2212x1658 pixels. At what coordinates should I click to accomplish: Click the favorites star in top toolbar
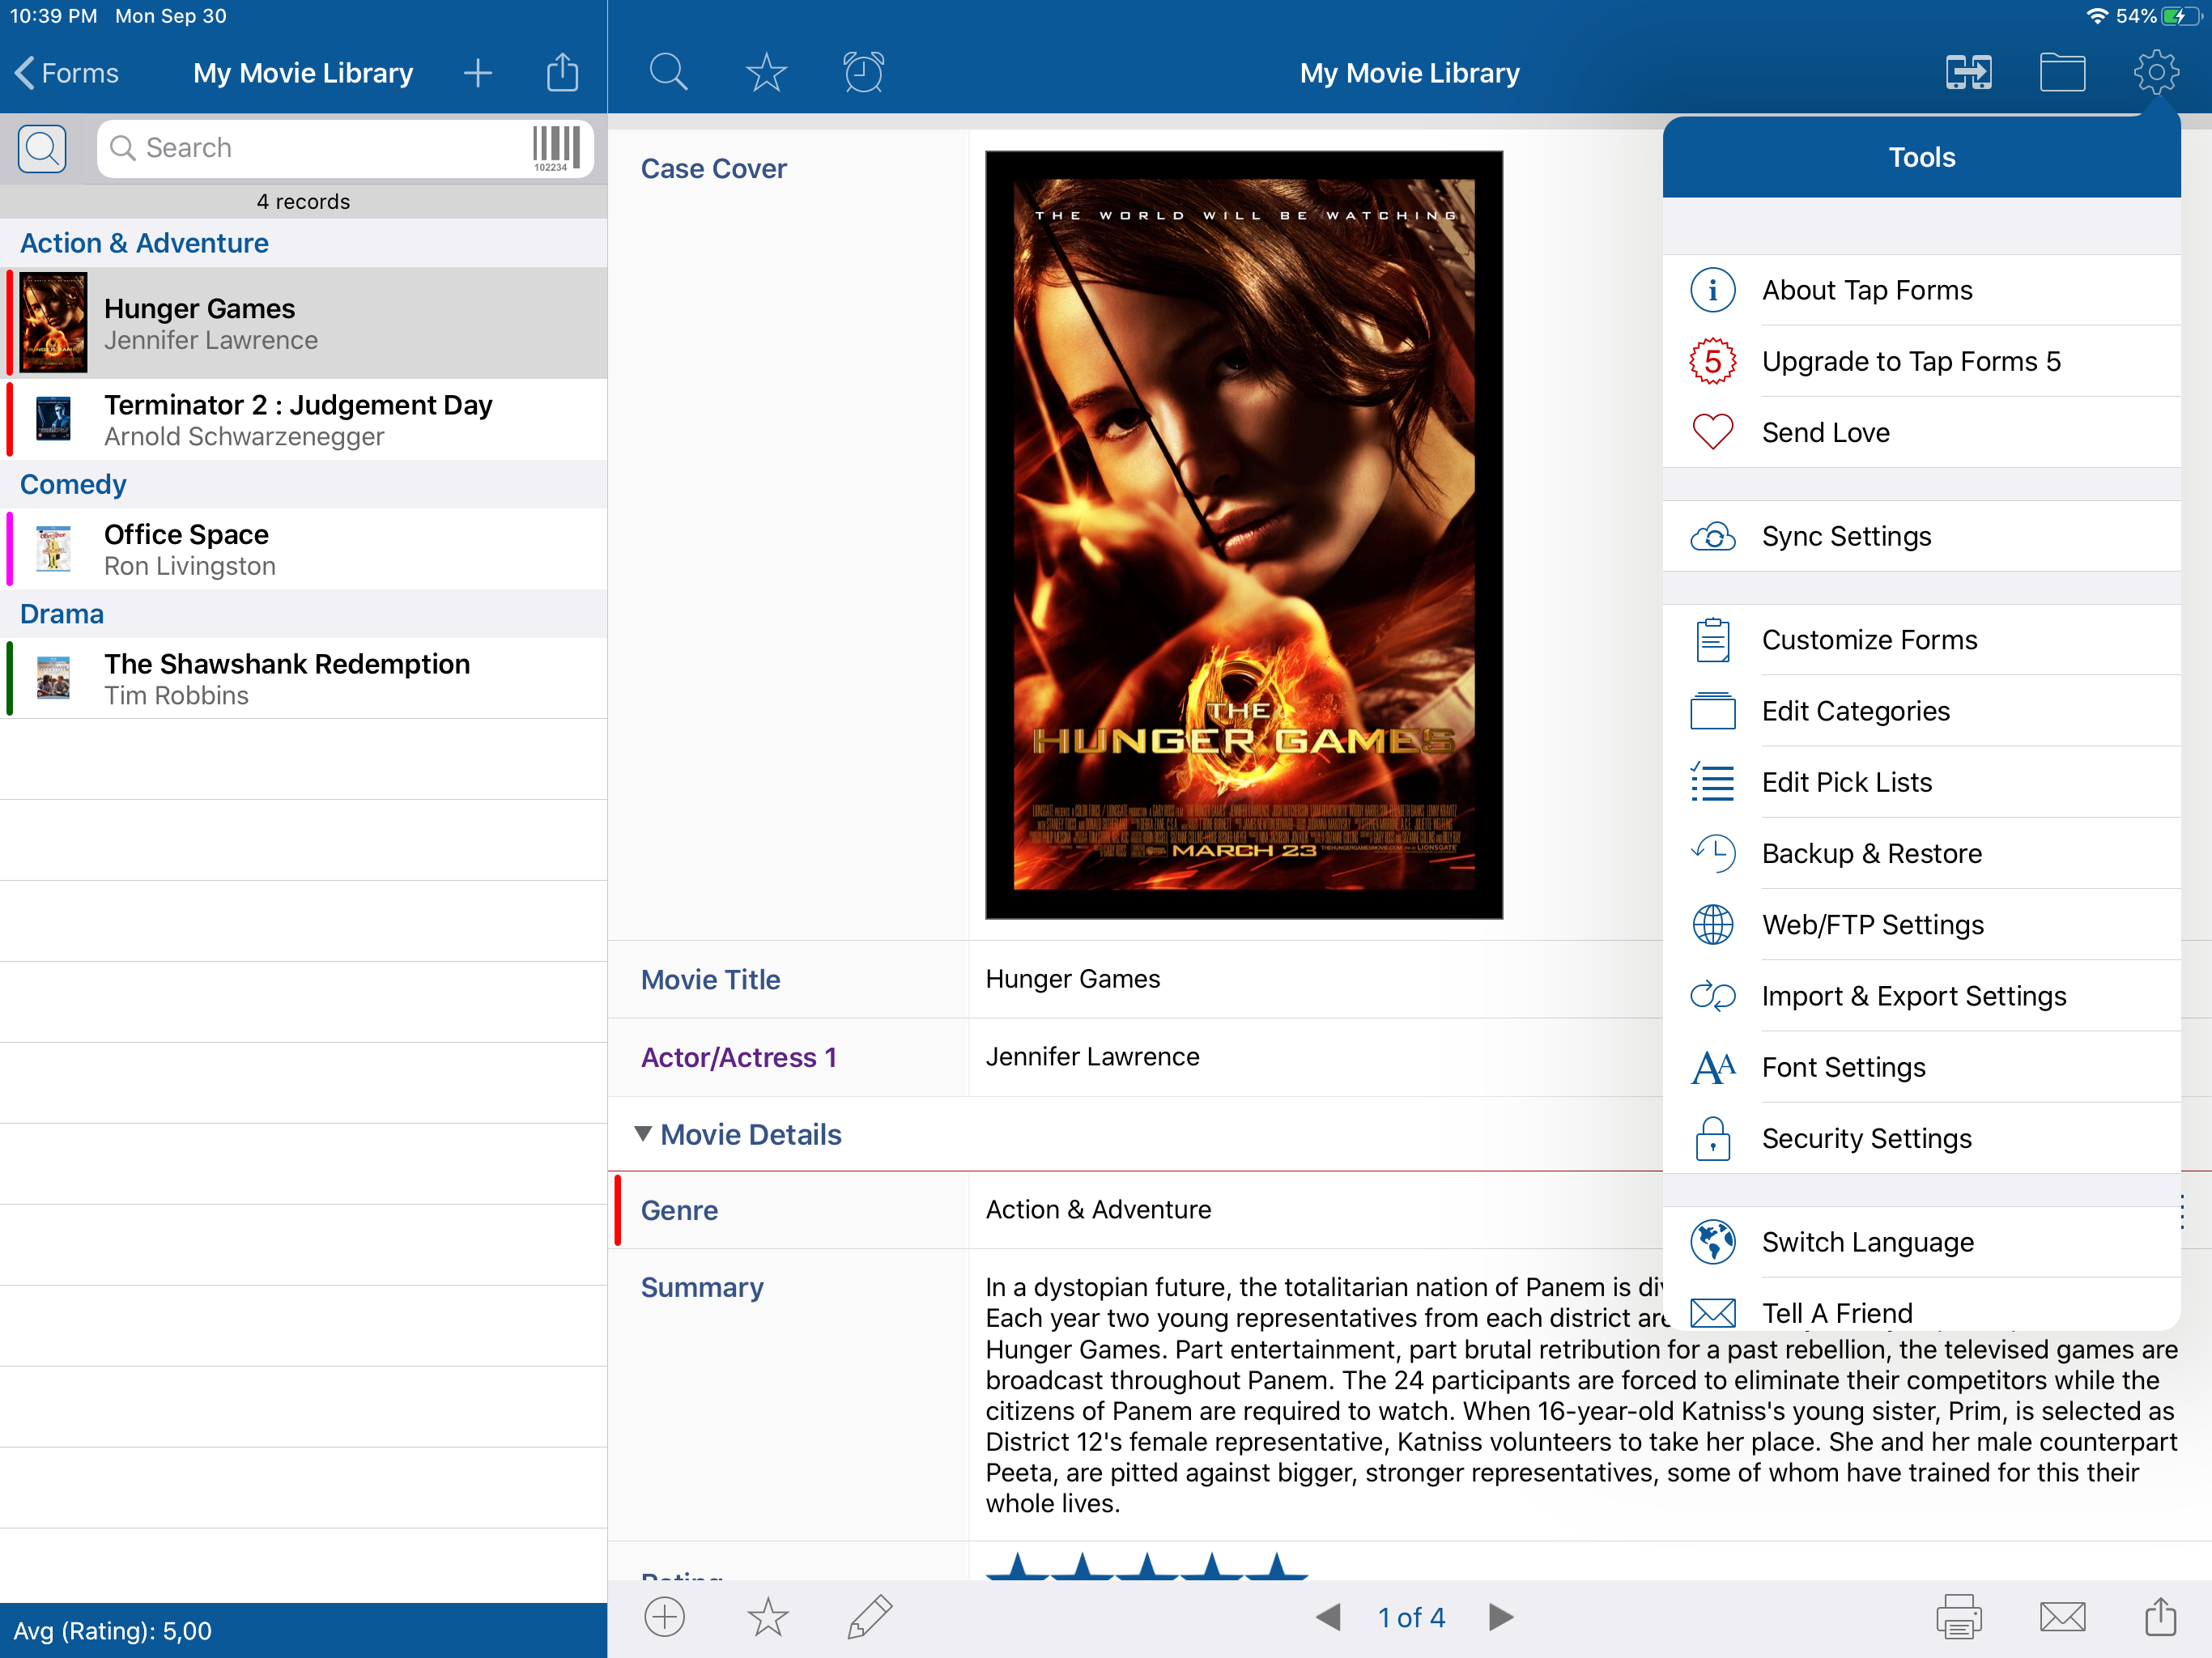click(x=766, y=72)
